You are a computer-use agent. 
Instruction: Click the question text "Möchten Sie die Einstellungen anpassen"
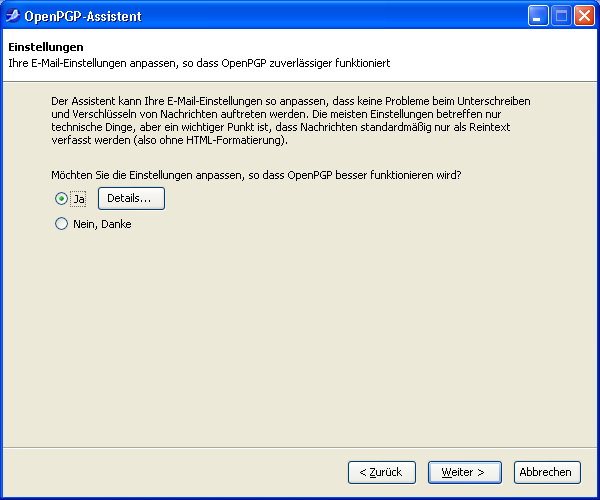point(148,175)
